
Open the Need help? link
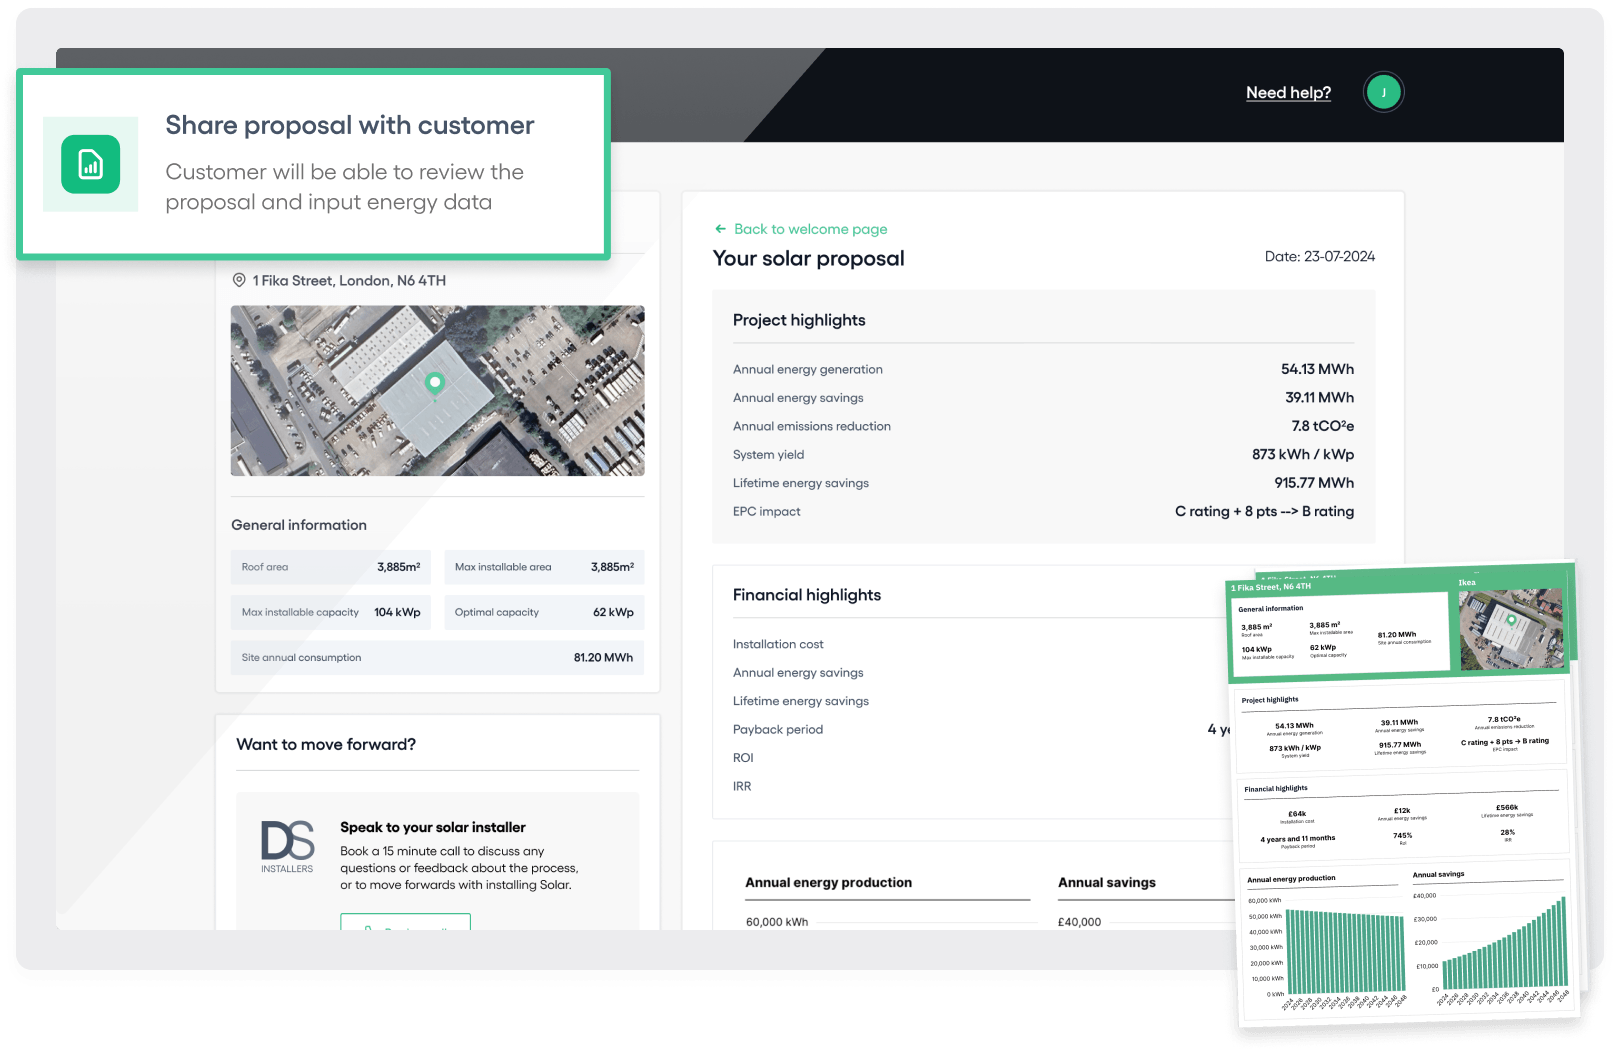[1288, 93]
